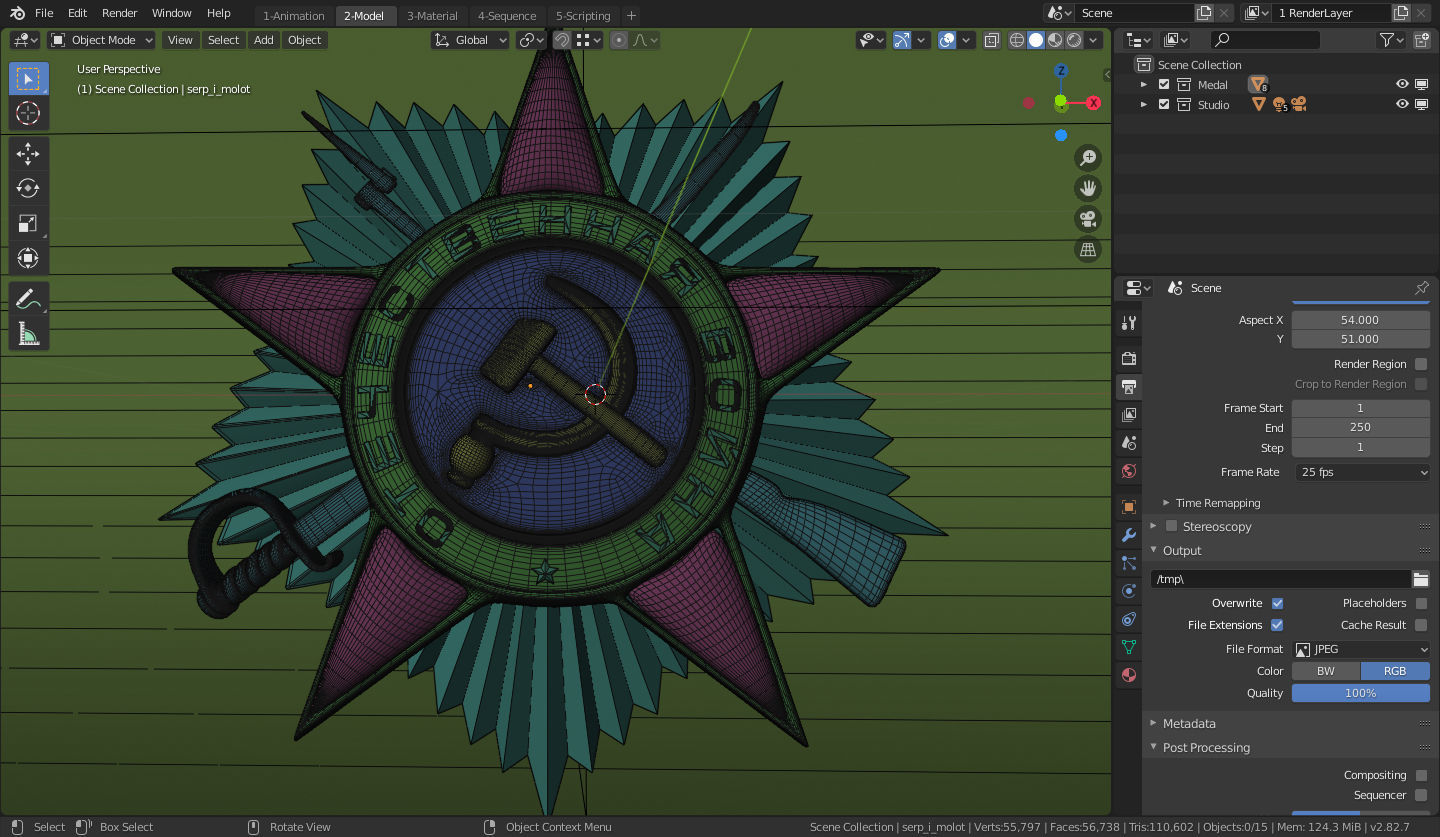Activate the Transform tool
This screenshot has width=1440, height=837.
tap(28, 258)
